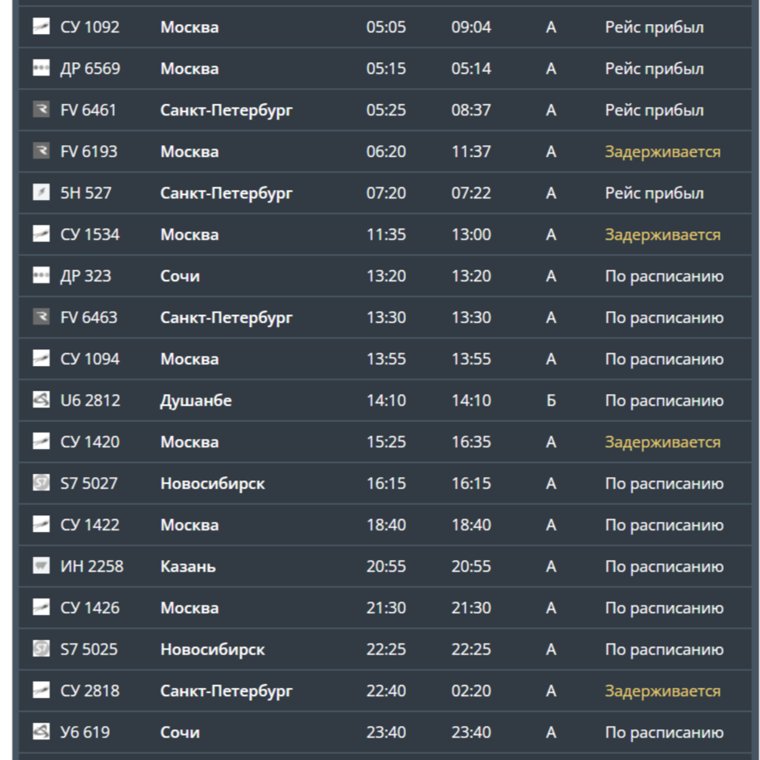Viewport: 760px width, 760px height.
Task: Click the Ural Airlines logo beside U6 2812
Action: point(41,399)
